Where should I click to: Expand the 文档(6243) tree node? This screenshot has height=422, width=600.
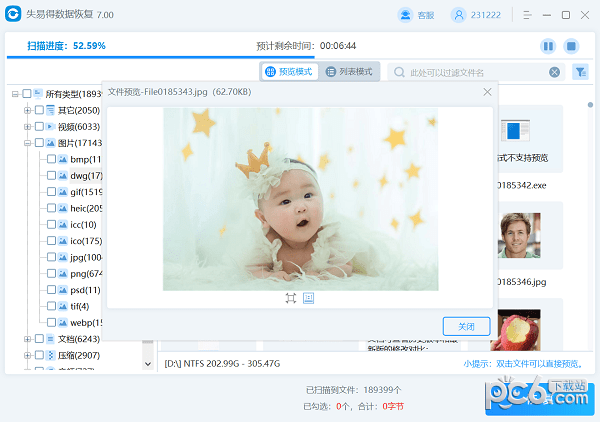tap(27, 339)
